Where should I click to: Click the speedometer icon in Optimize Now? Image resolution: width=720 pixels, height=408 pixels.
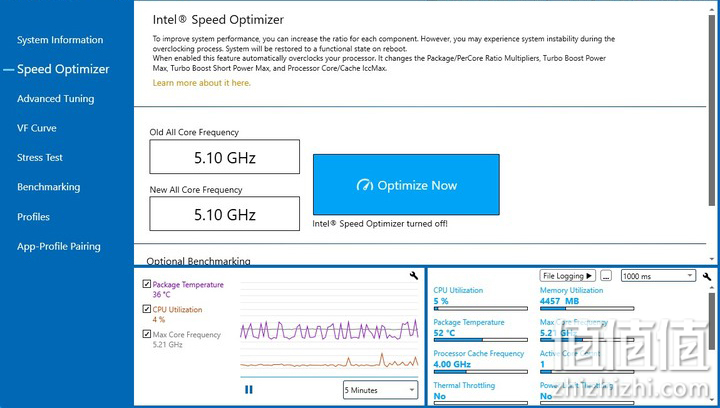(365, 185)
